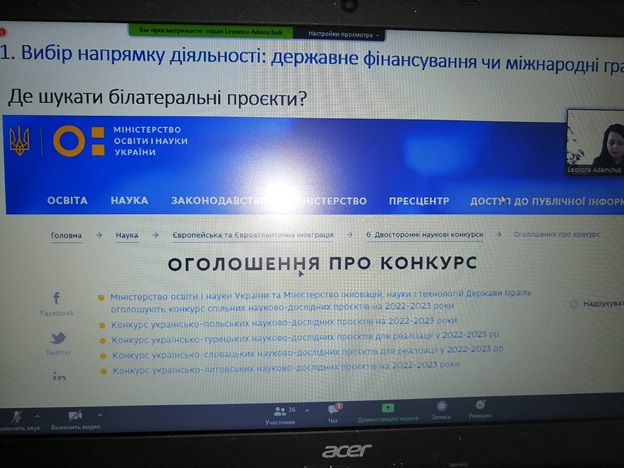
Task: Expand video options arrow beside camera
Action: (x=100, y=415)
